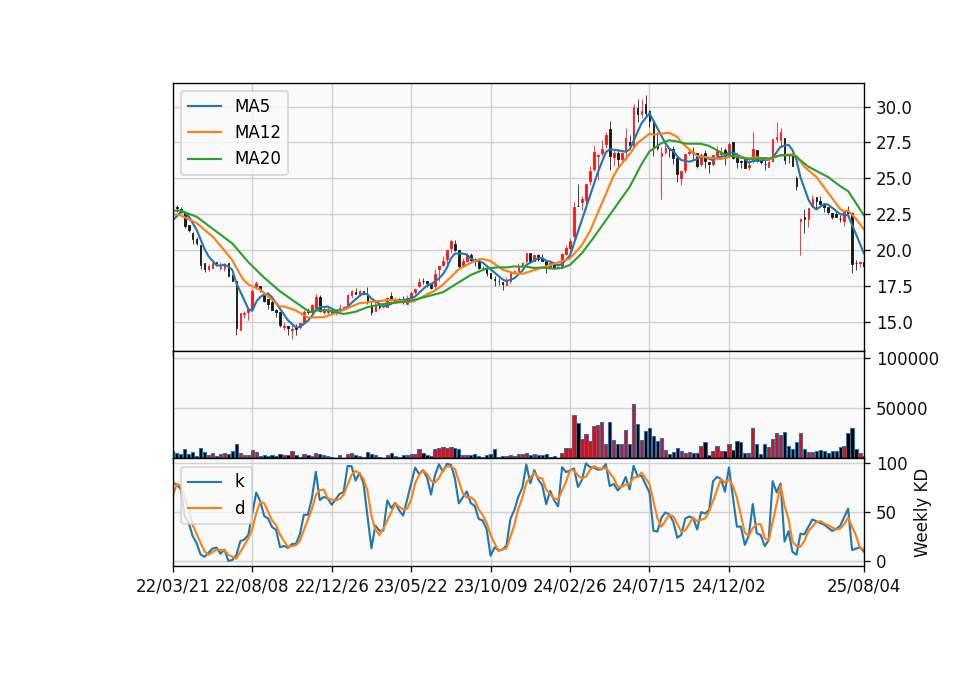The image size is (960, 690).
Task: Click the d legend label
Action: tap(239, 508)
